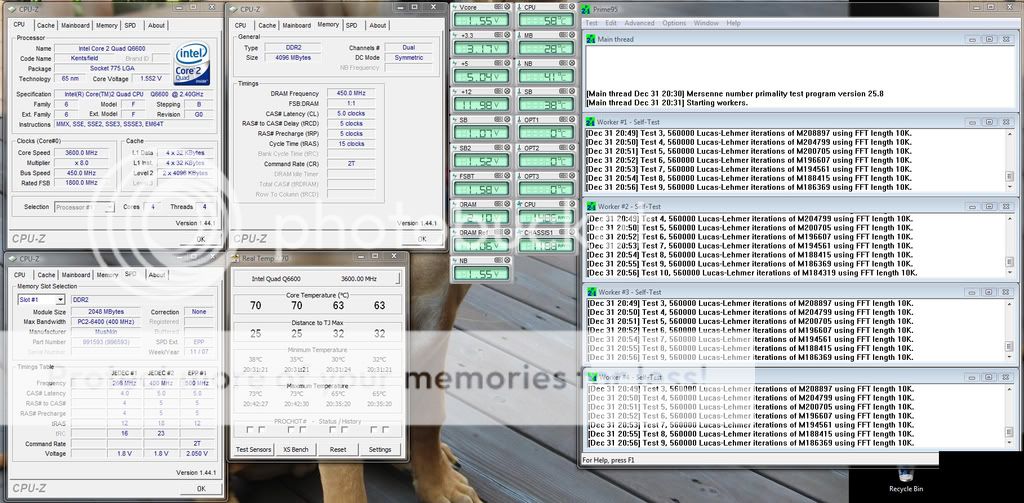Open settings icon on OPT3 gadget

click(x=564, y=176)
